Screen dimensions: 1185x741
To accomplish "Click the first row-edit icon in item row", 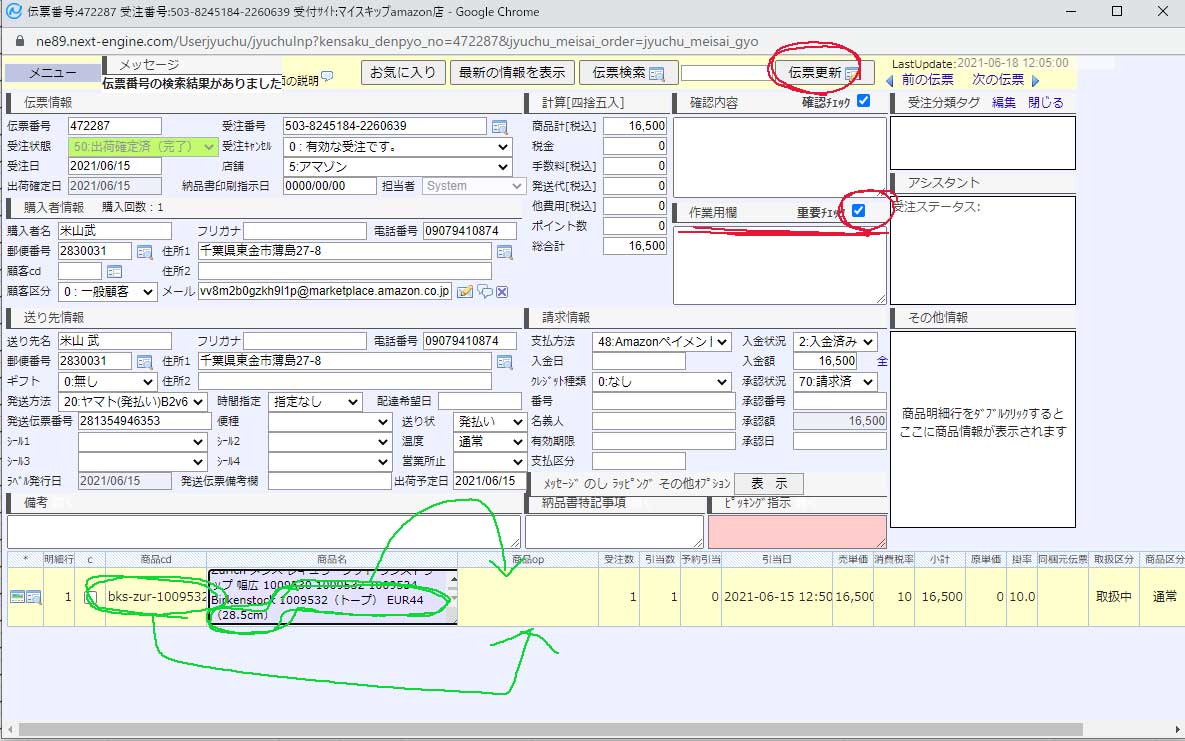I will [17, 597].
